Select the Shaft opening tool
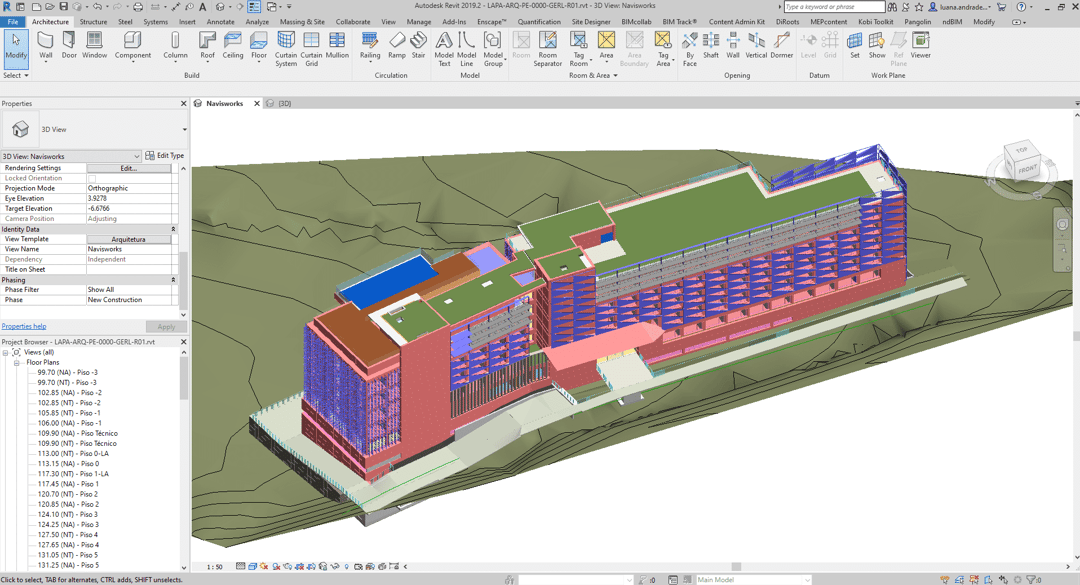 coord(711,45)
